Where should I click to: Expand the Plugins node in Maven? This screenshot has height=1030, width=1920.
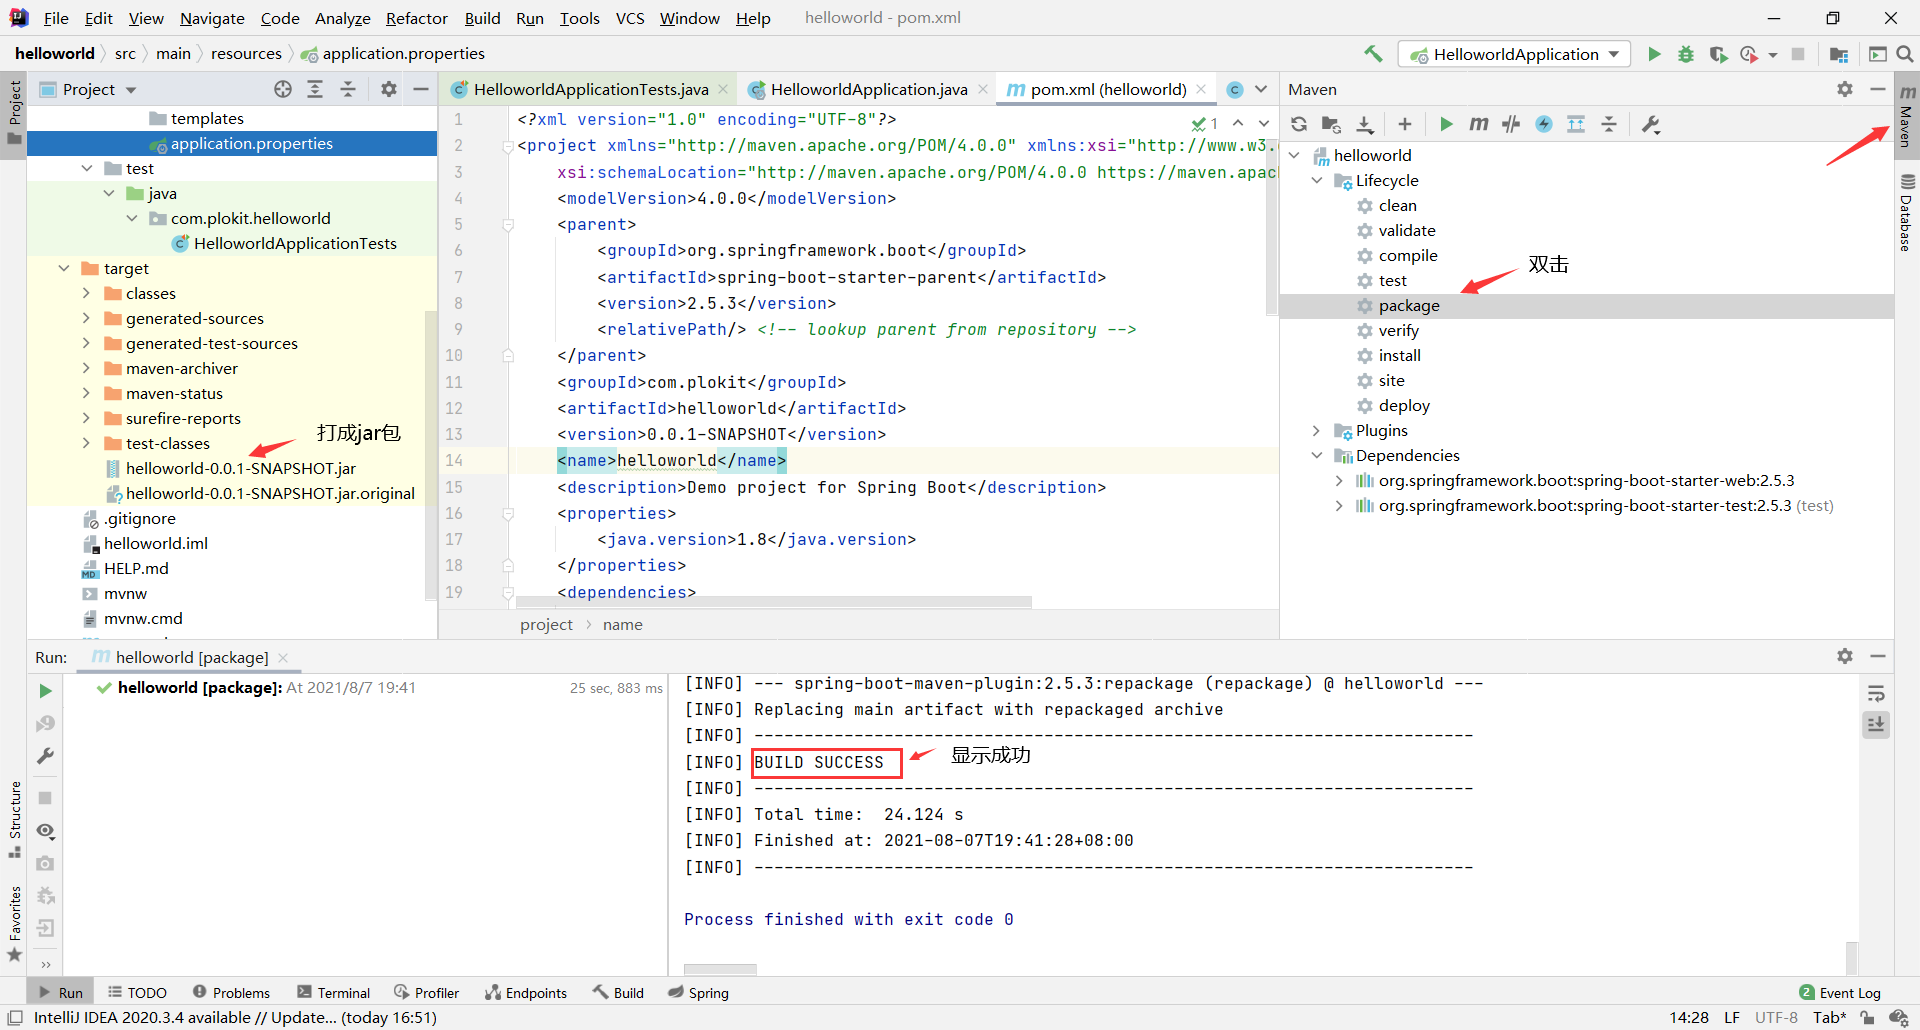tap(1316, 431)
